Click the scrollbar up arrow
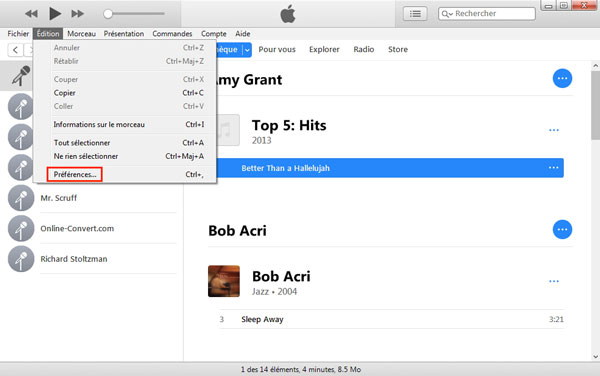This screenshot has width=600, height=376. click(595, 65)
